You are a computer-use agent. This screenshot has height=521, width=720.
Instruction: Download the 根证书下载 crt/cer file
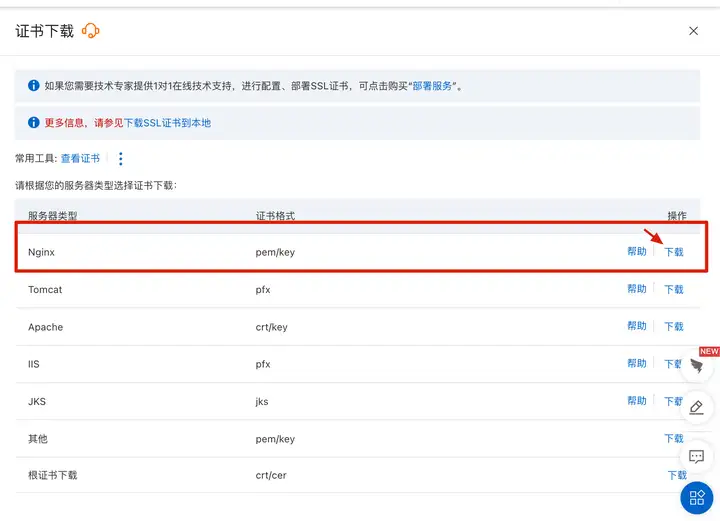677,476
